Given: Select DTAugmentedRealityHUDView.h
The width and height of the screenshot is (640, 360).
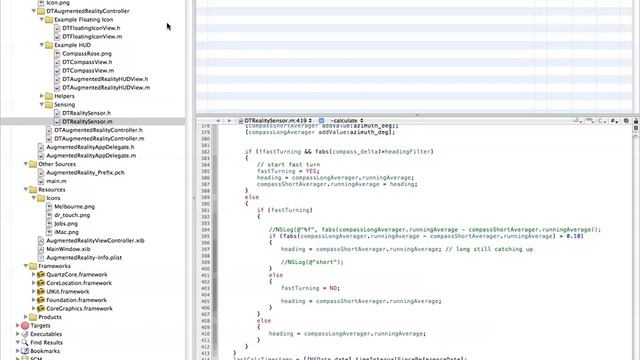Looking at the screenshot, I should pyautogui.click(x=105, y=79).
